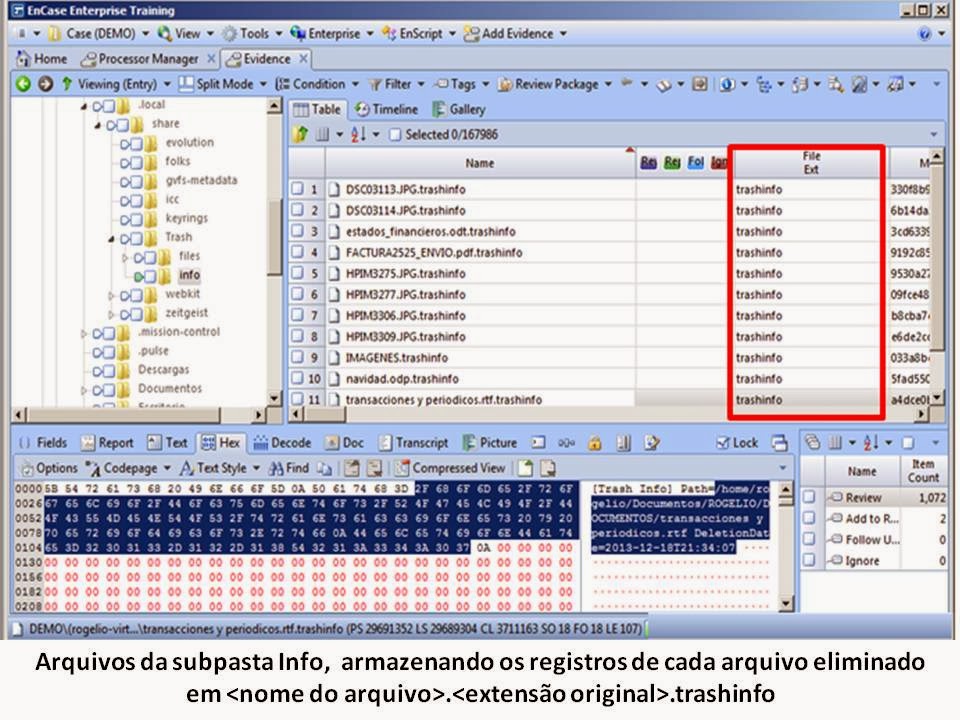Click the dark Forward navigation arrow
Viewport: 960px width, 720px height.
(x=45, y=84)
